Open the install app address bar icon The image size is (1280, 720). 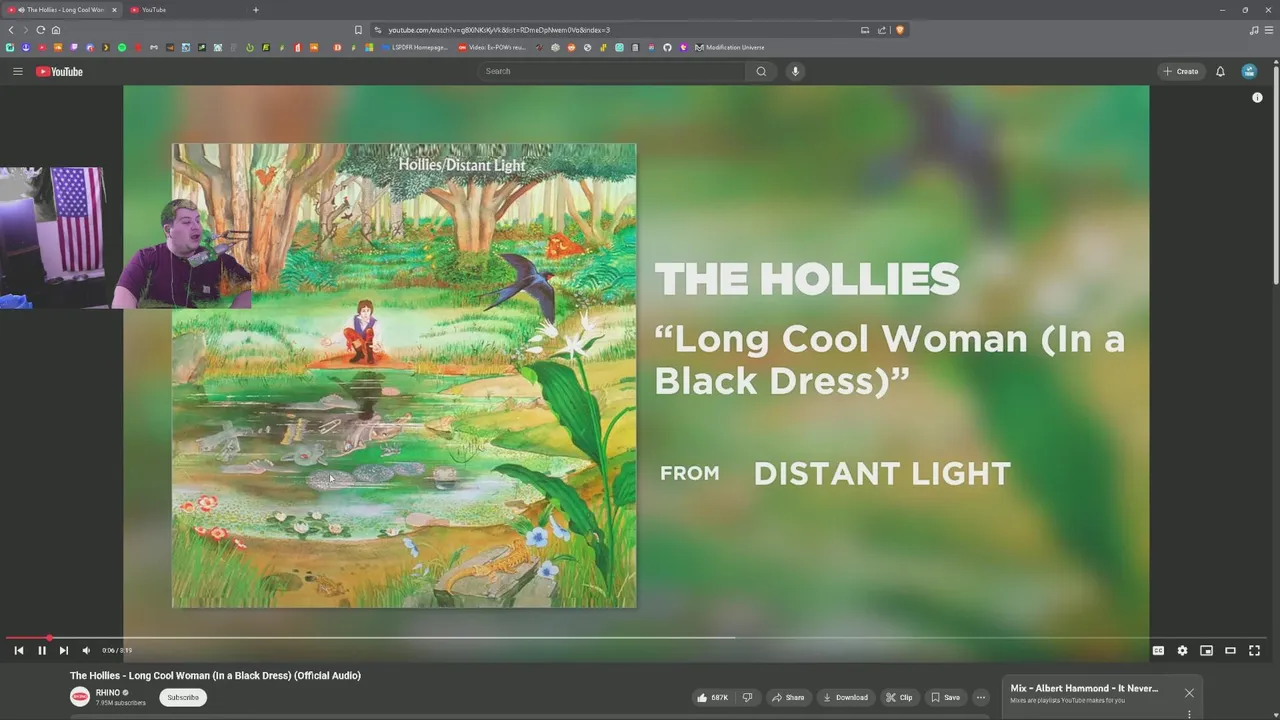coord(865,30)
